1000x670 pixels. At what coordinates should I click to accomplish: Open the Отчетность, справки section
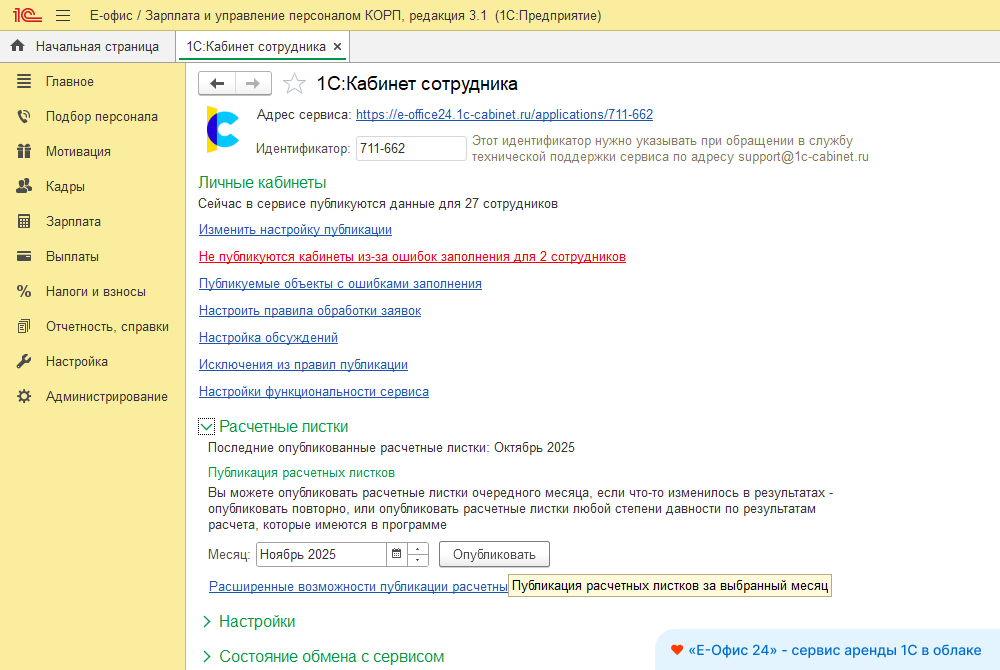(x=107, y=327)
